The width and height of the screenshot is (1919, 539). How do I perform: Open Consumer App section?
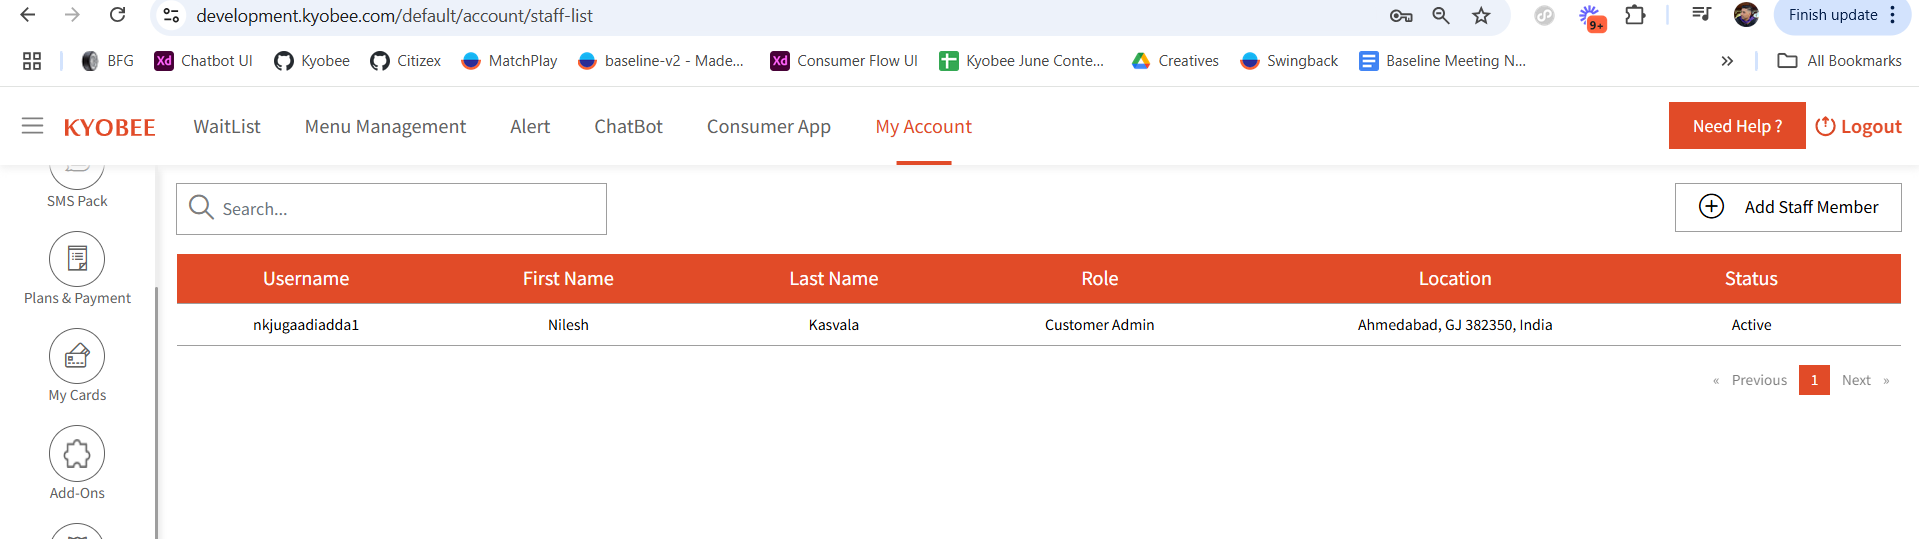coord(769,127)
